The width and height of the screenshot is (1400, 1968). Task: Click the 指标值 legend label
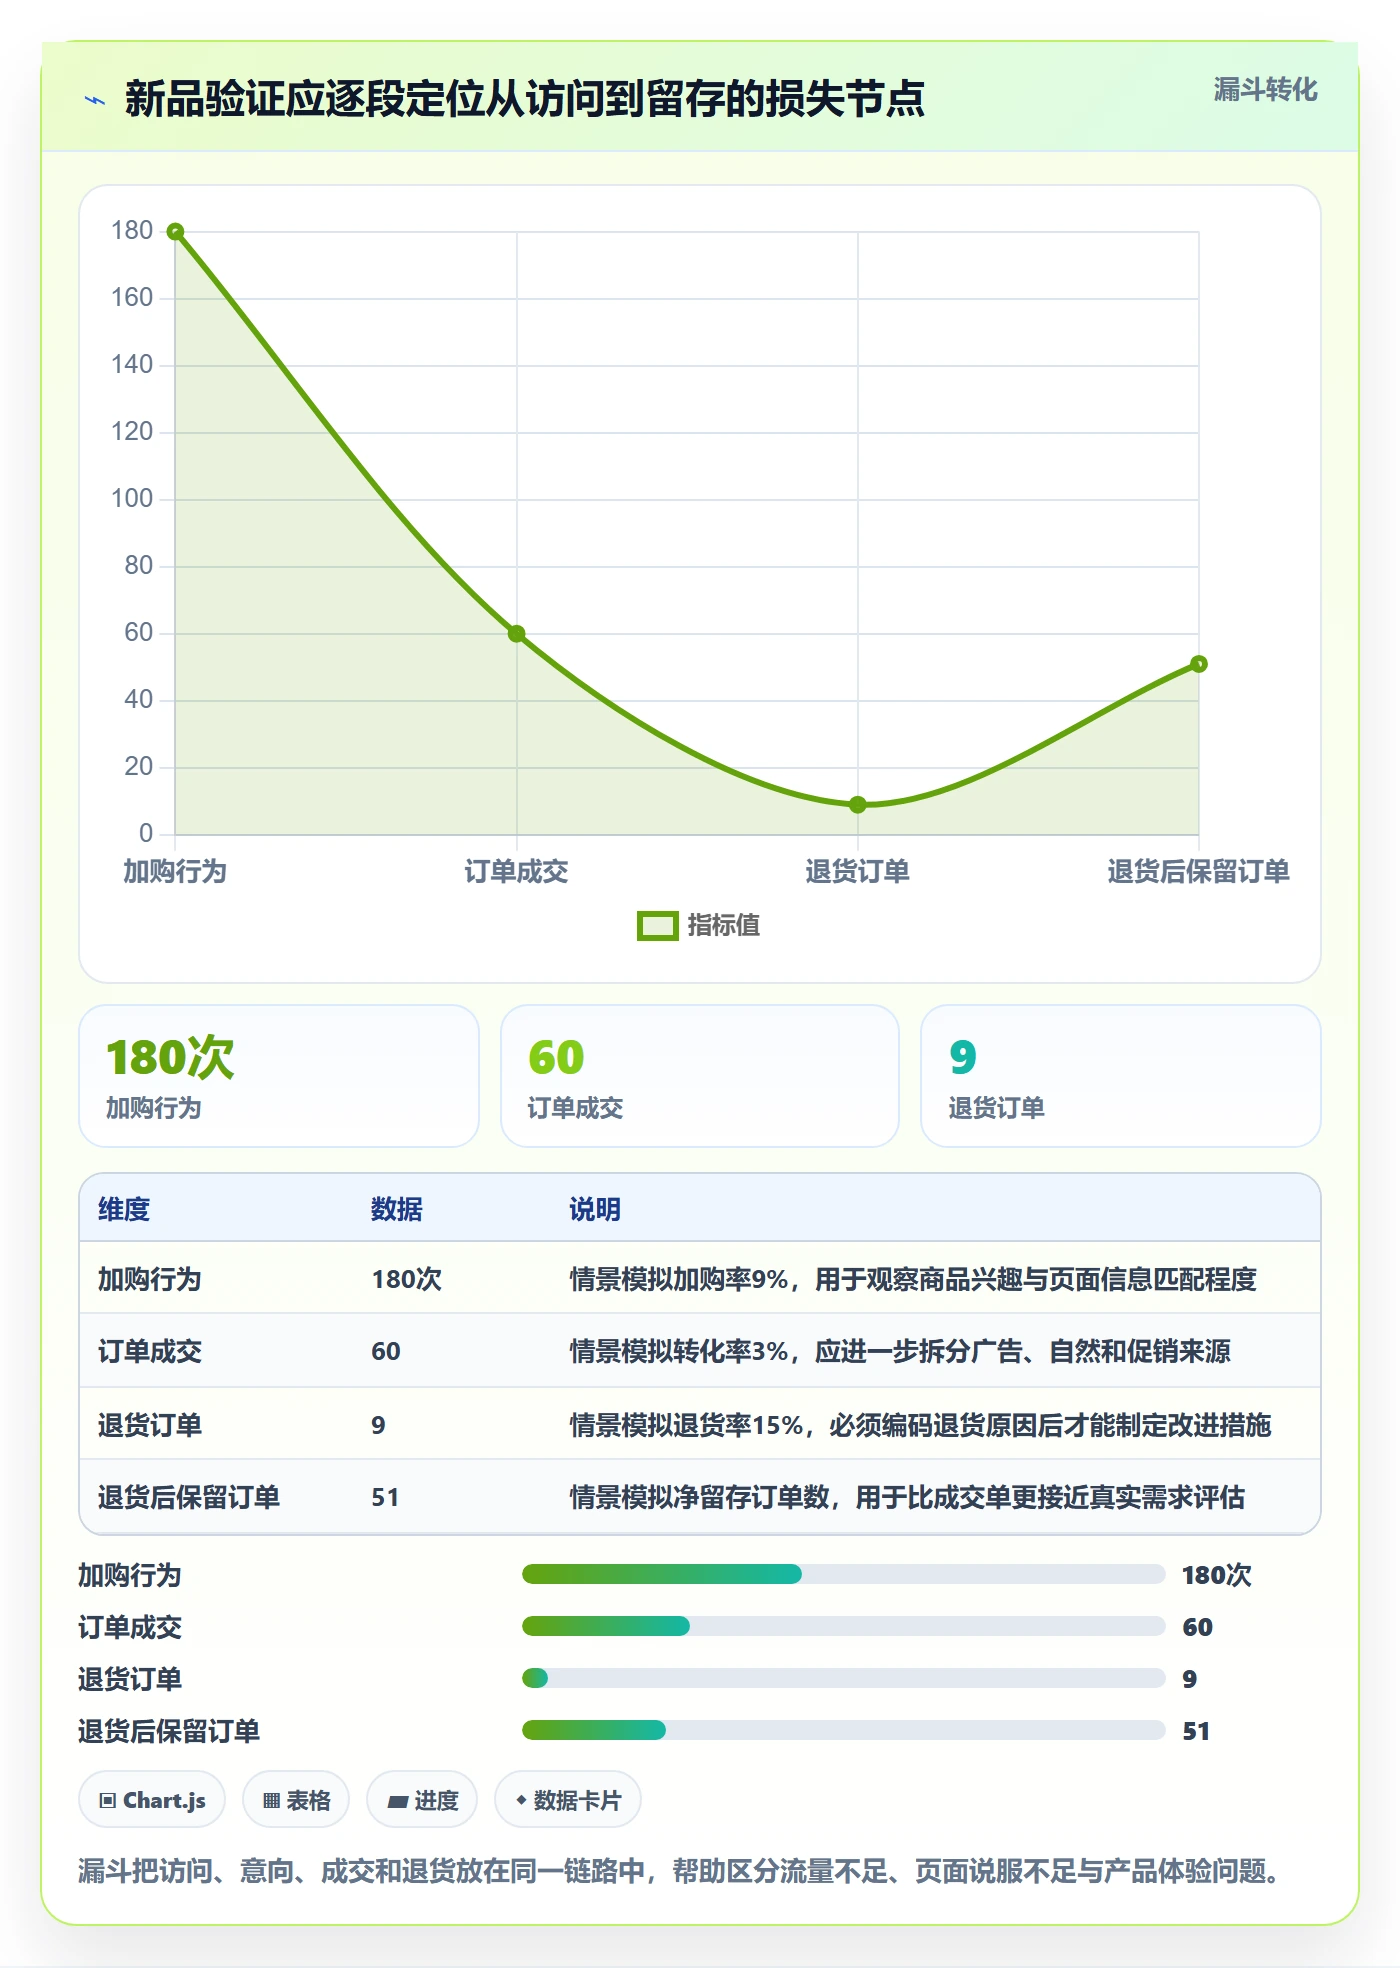(x=724, y=926)
